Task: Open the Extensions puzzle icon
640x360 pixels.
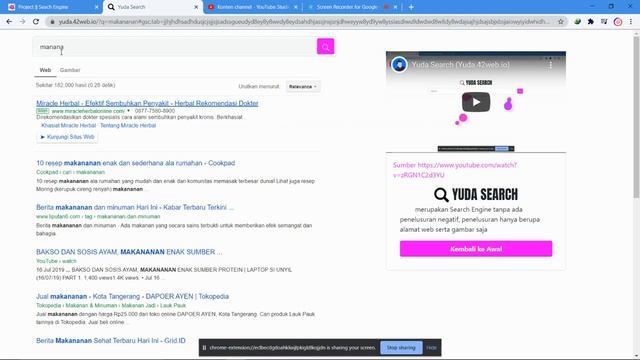Action: pos(591,22)
